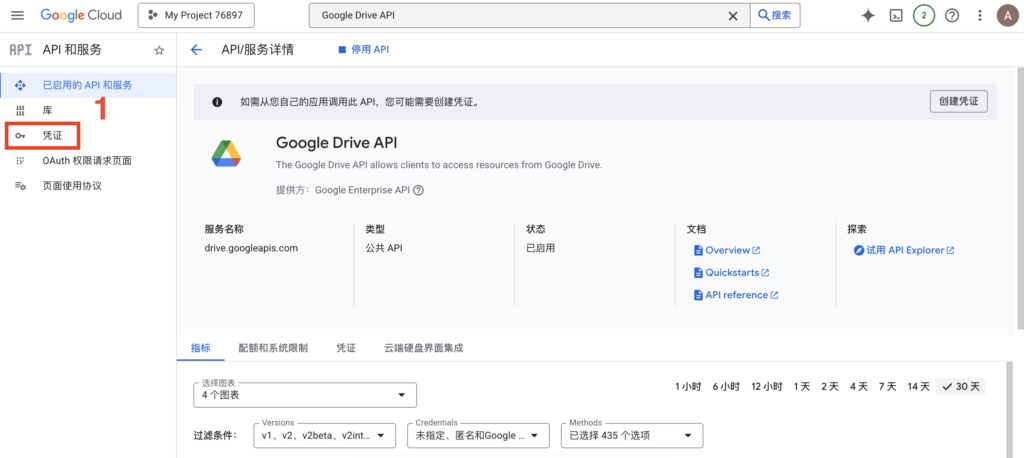Open the three-dot more options menu
This screenshot has height=458, width=1024.
click(980, 16)
